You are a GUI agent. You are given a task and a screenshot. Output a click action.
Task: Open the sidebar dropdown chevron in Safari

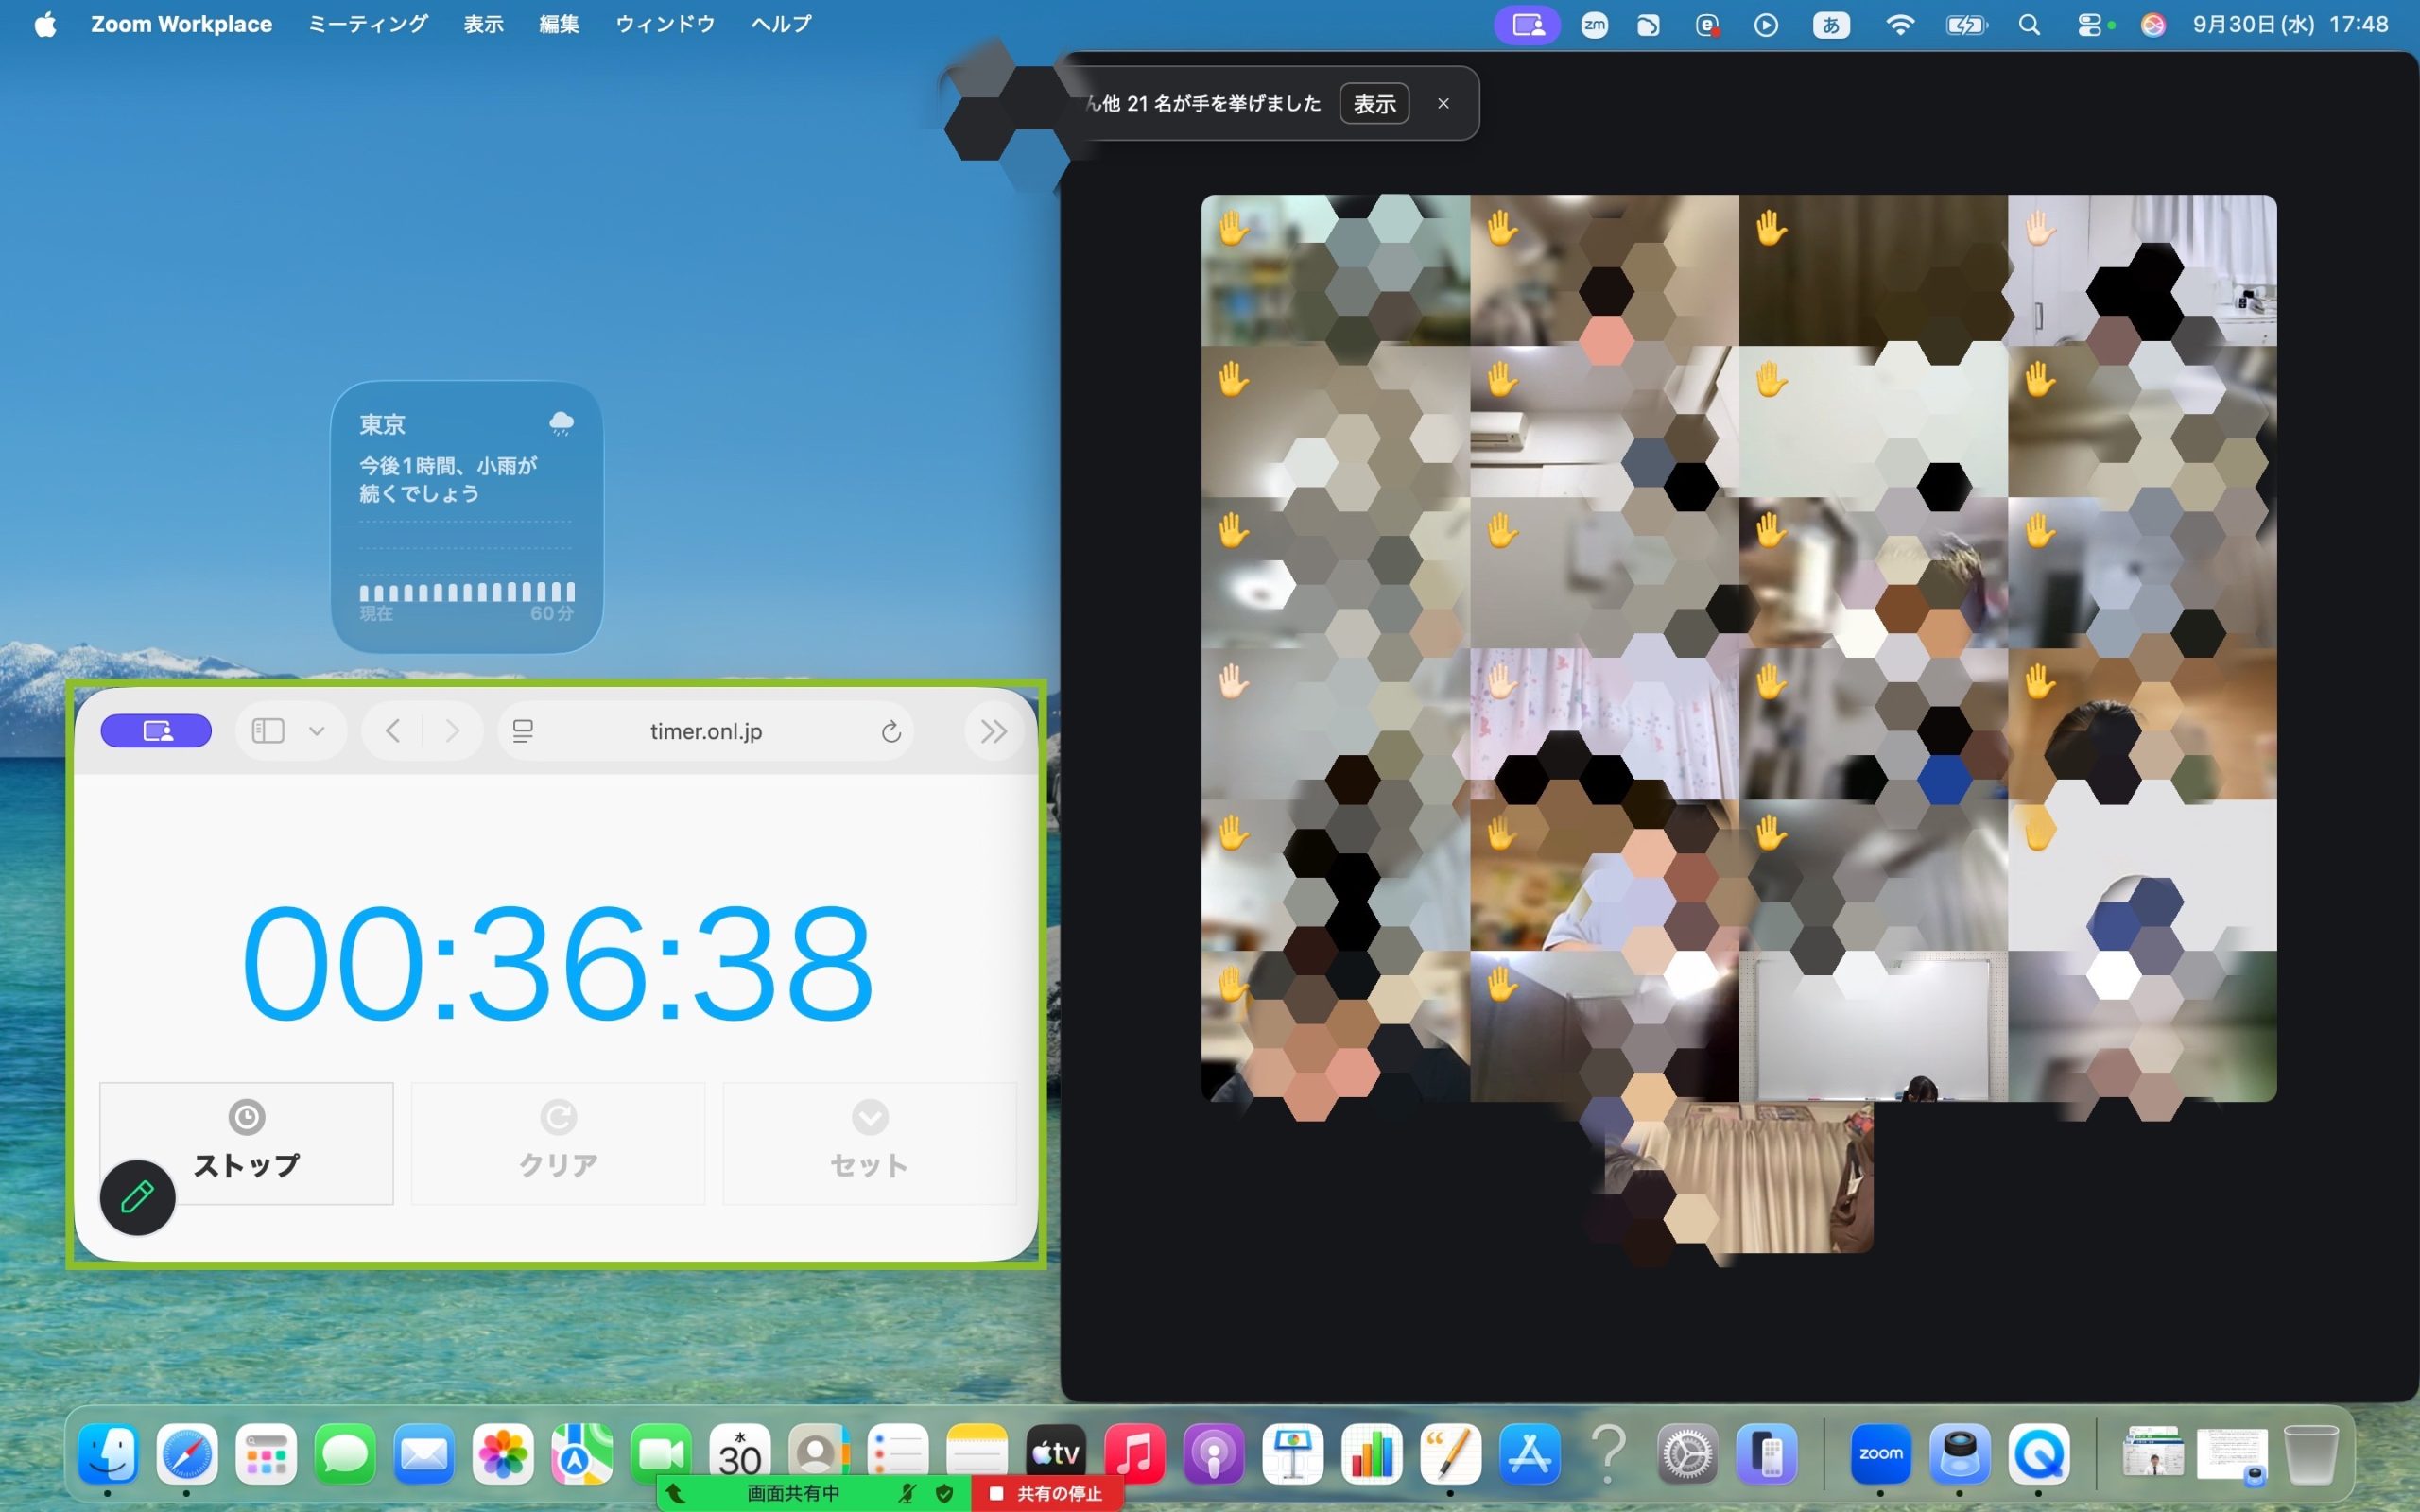(x=317, y=732)
